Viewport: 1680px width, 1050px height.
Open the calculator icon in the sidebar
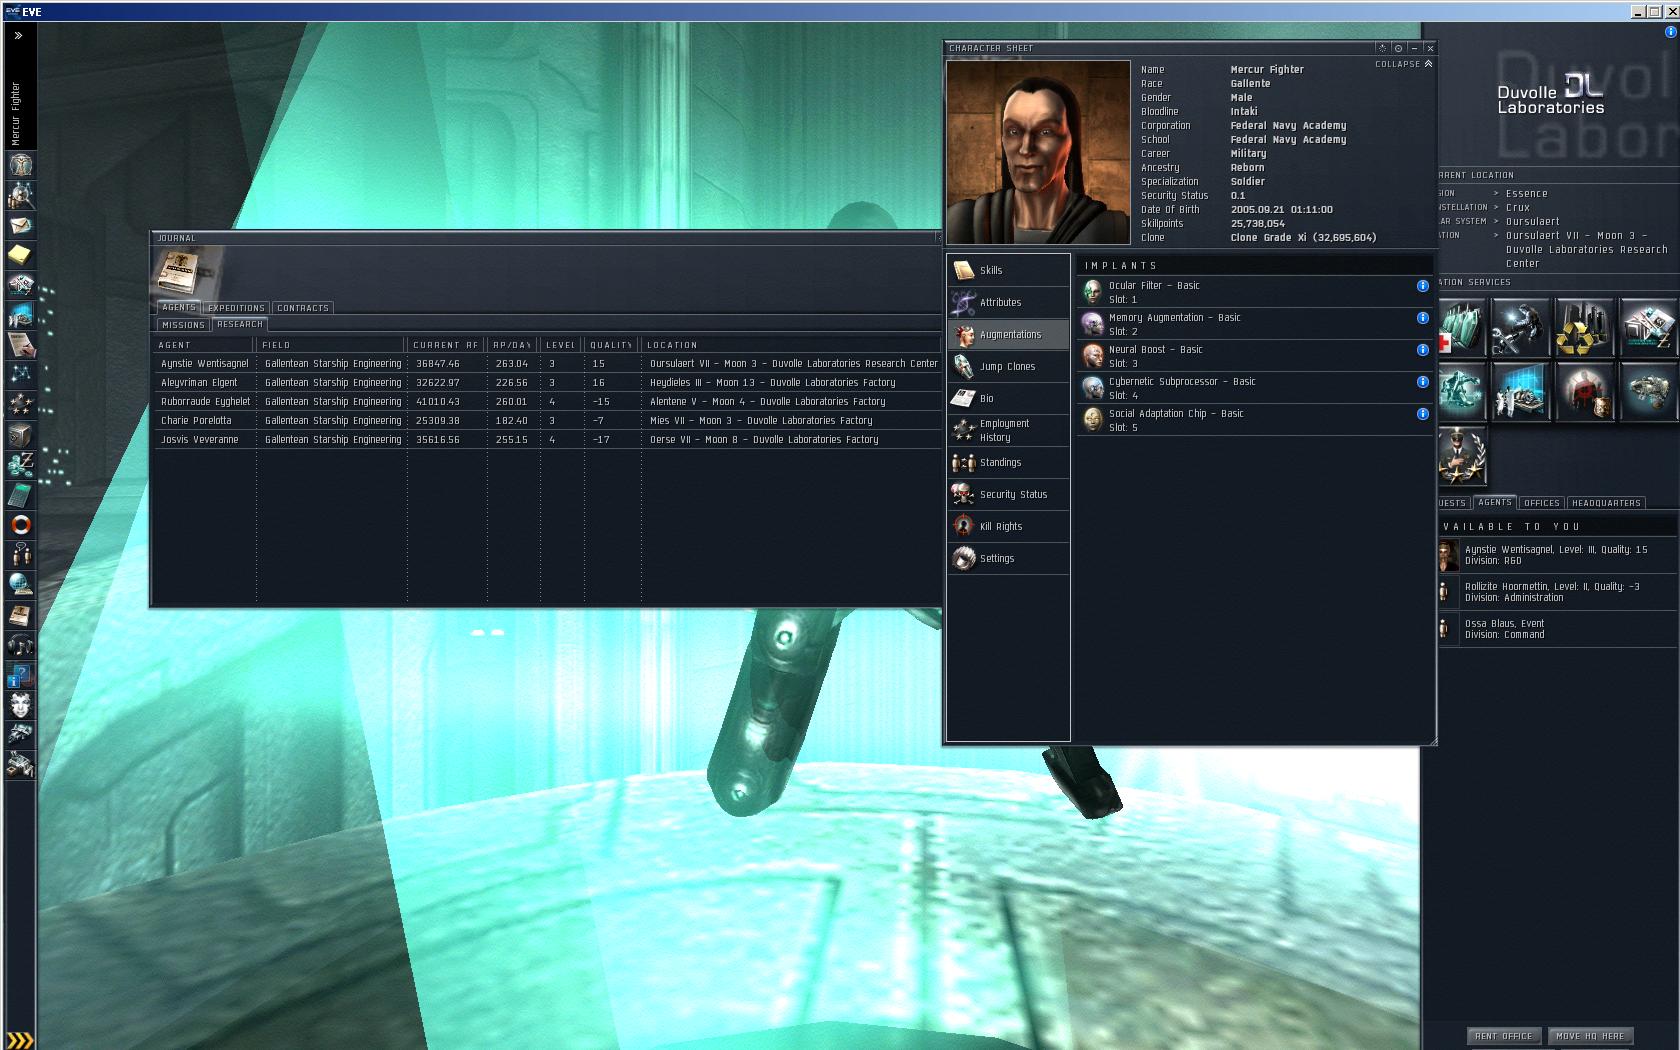21,495
